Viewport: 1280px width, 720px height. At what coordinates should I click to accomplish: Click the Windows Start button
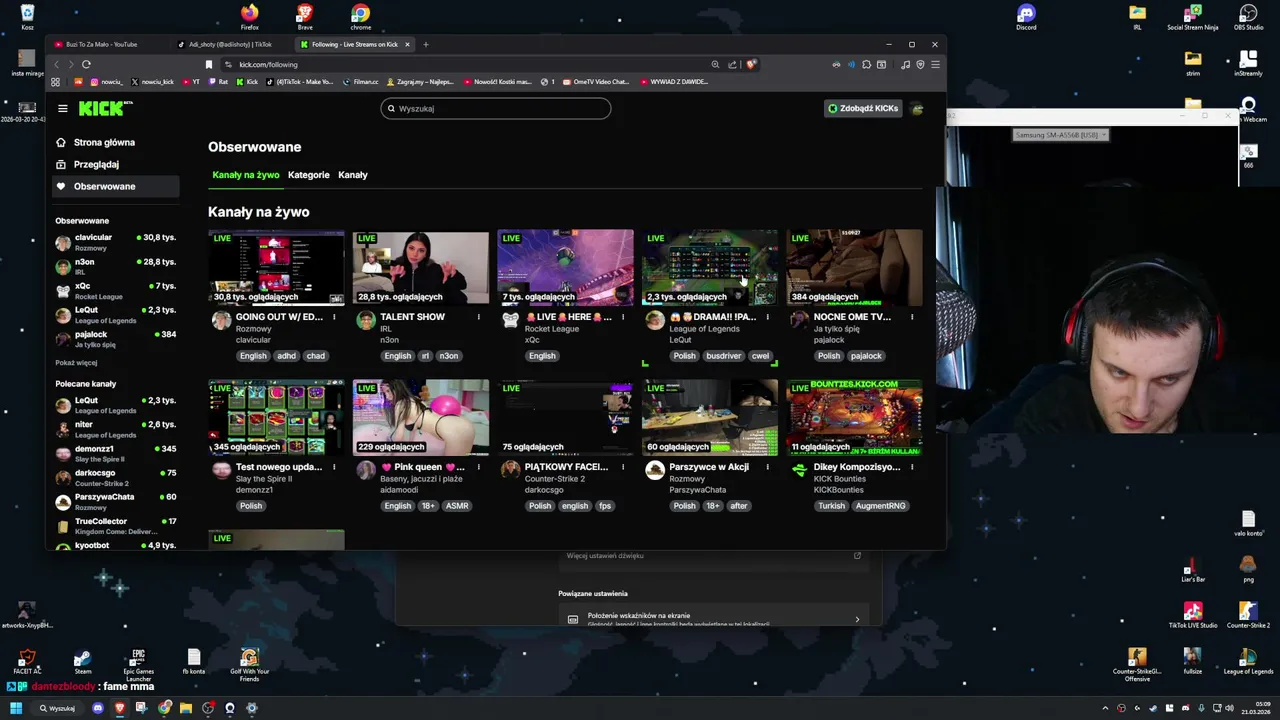(16, 708)
